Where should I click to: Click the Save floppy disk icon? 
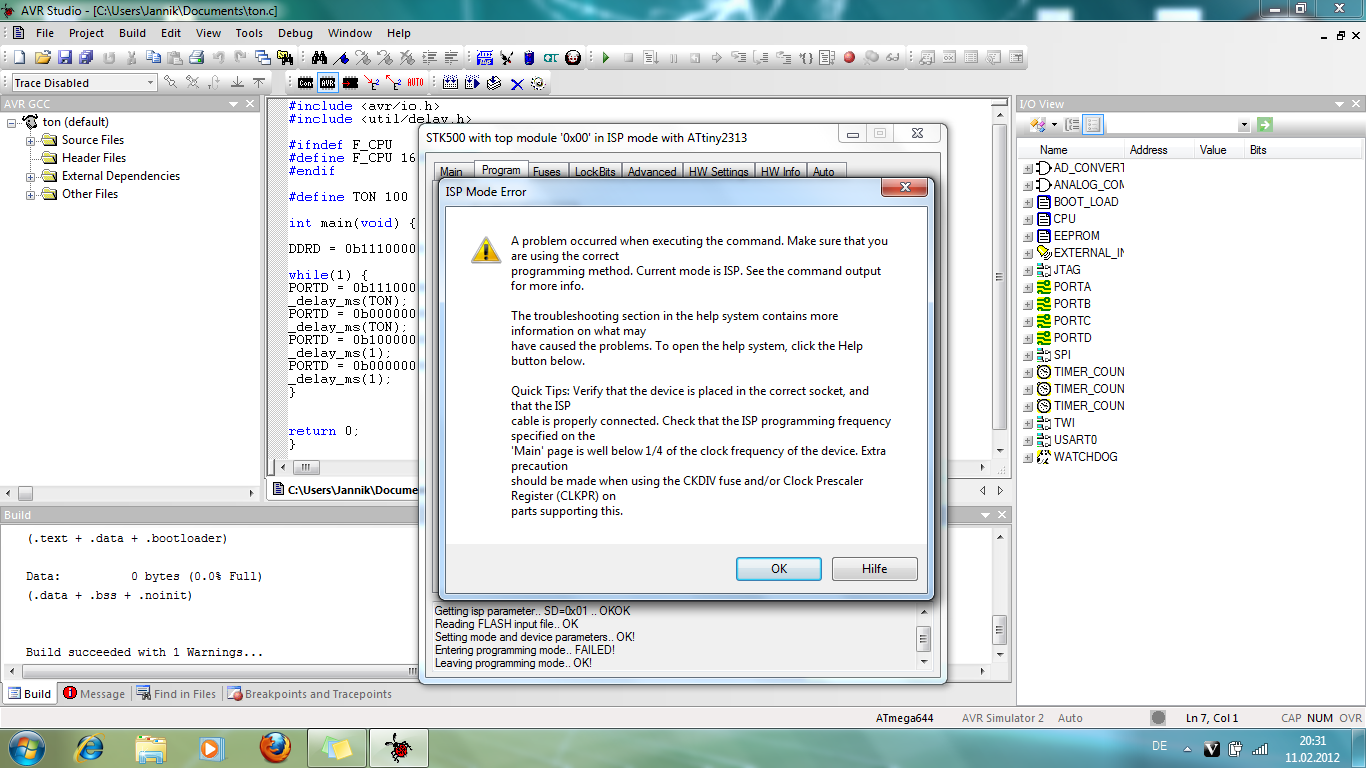[x=65, y=57]
